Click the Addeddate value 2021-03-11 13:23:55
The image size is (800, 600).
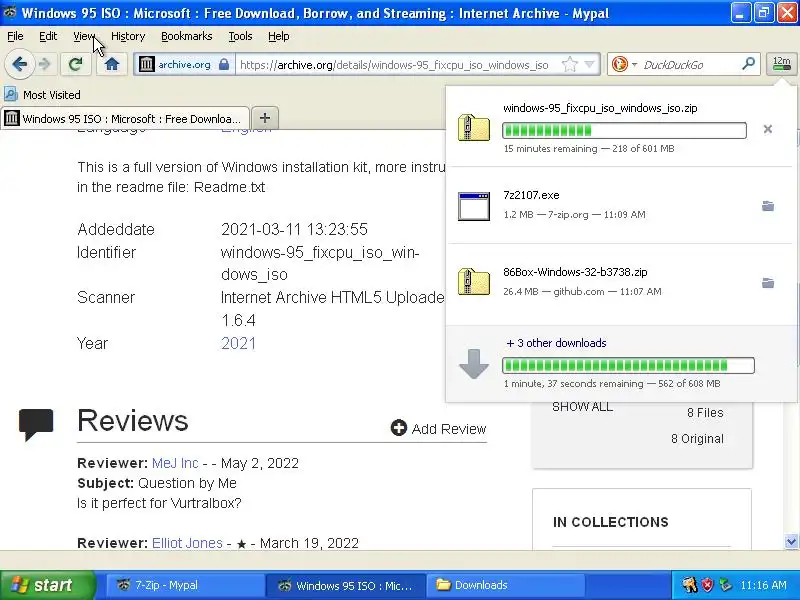(x=294, y=229)
